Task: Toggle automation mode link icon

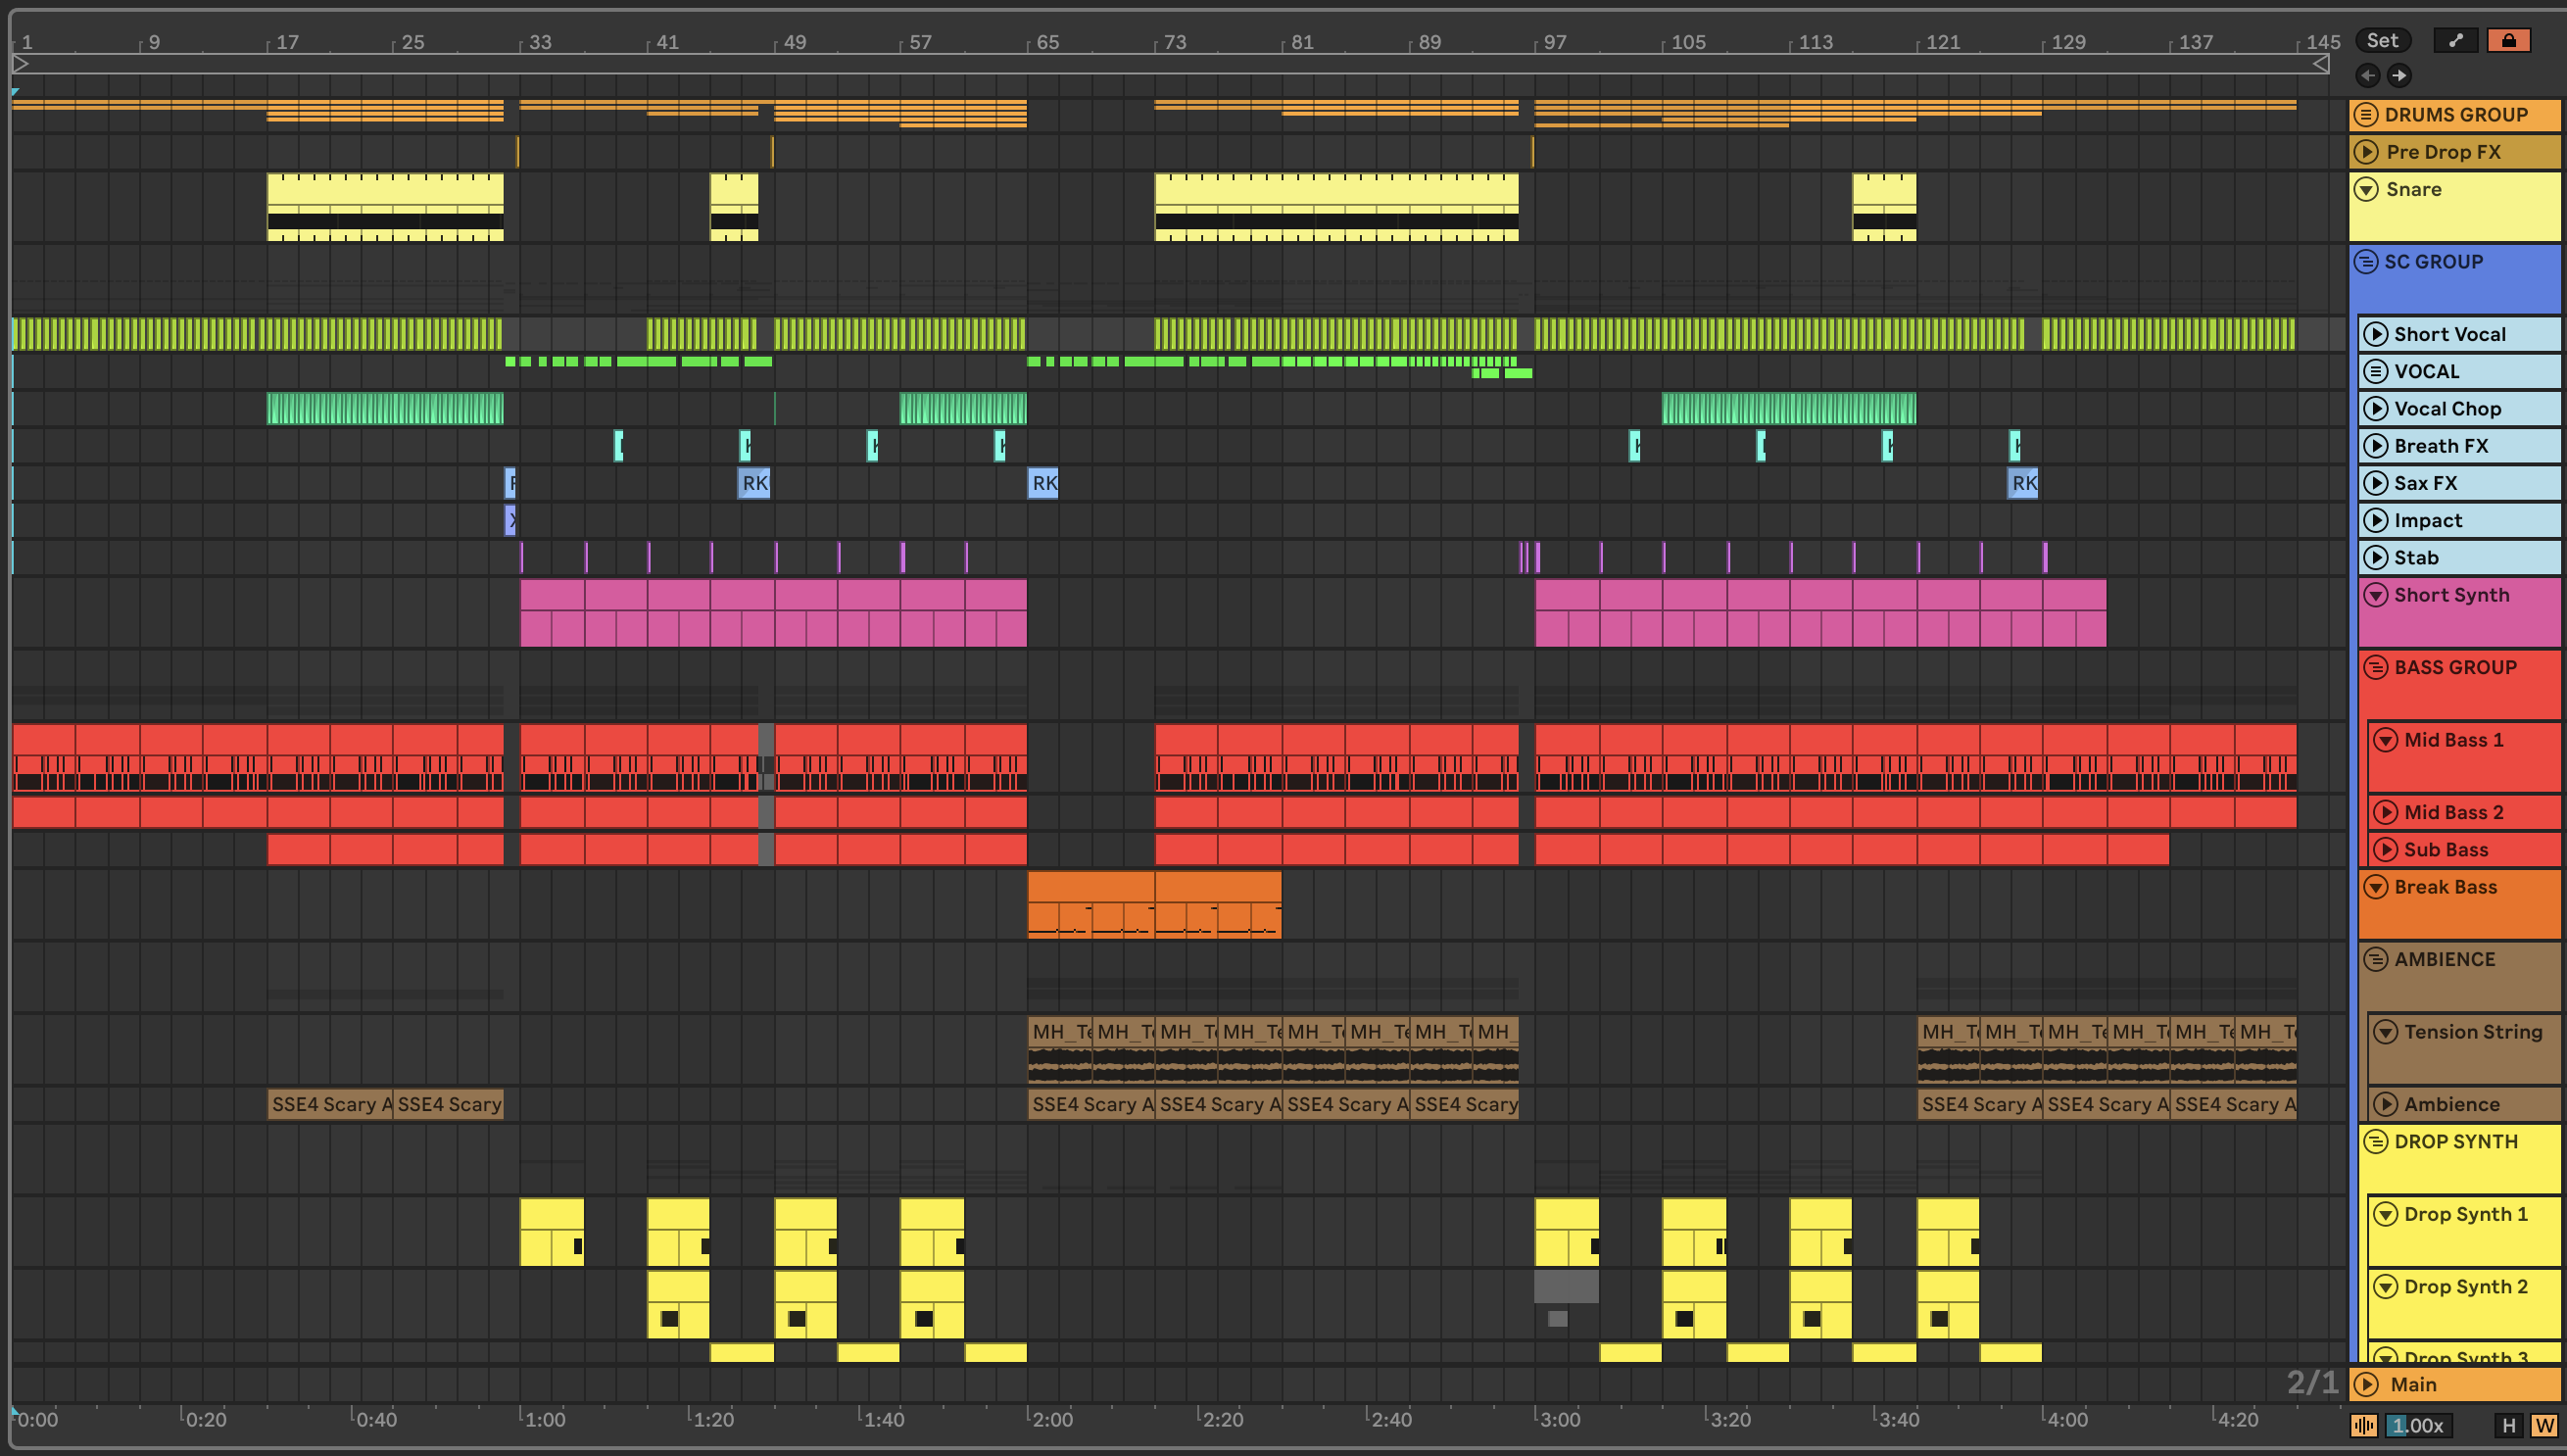Action: click(x=2456, y=40)
